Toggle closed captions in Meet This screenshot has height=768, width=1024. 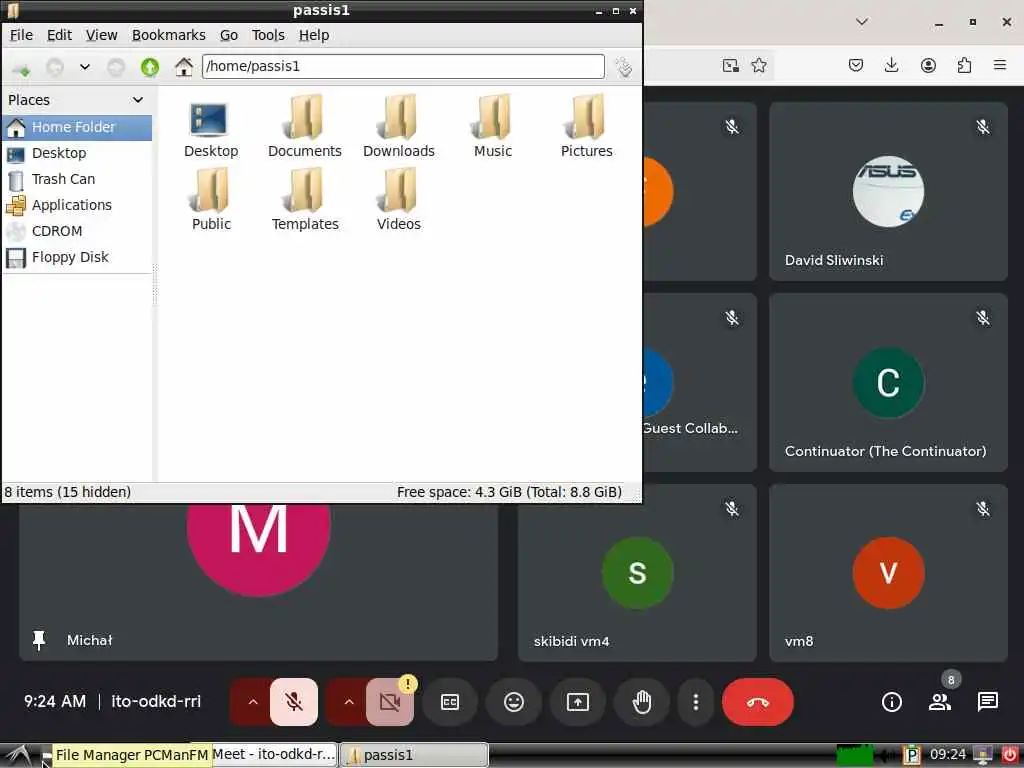450,702
